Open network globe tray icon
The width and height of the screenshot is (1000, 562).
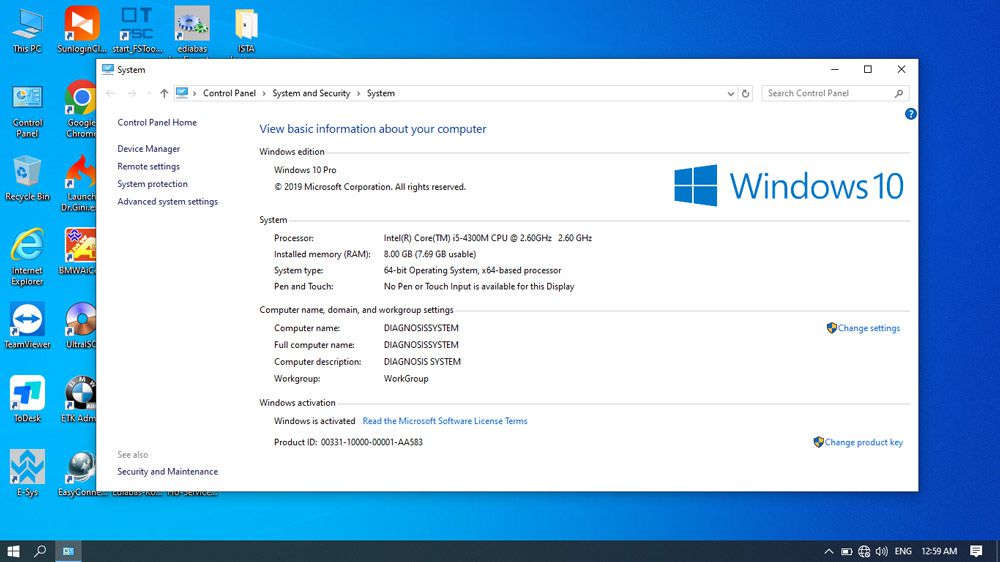point(864,551)
